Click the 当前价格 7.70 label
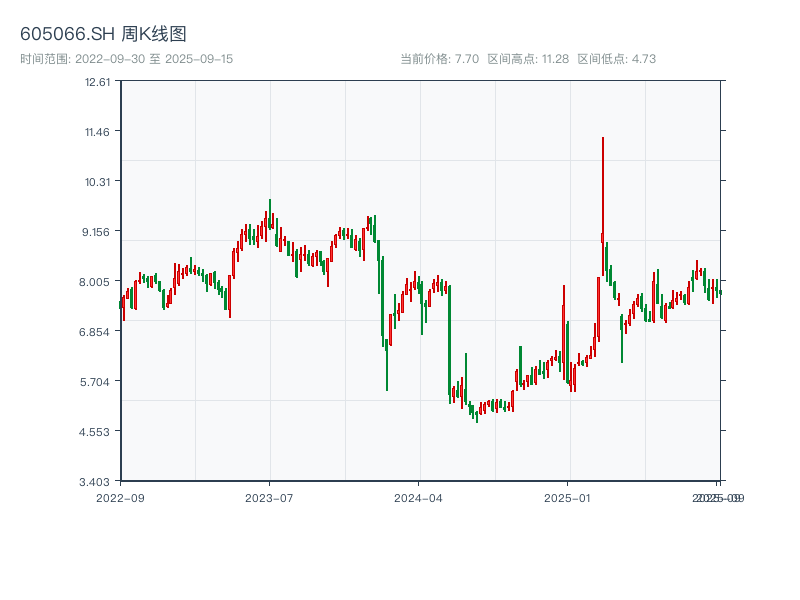 coord(440,59)
